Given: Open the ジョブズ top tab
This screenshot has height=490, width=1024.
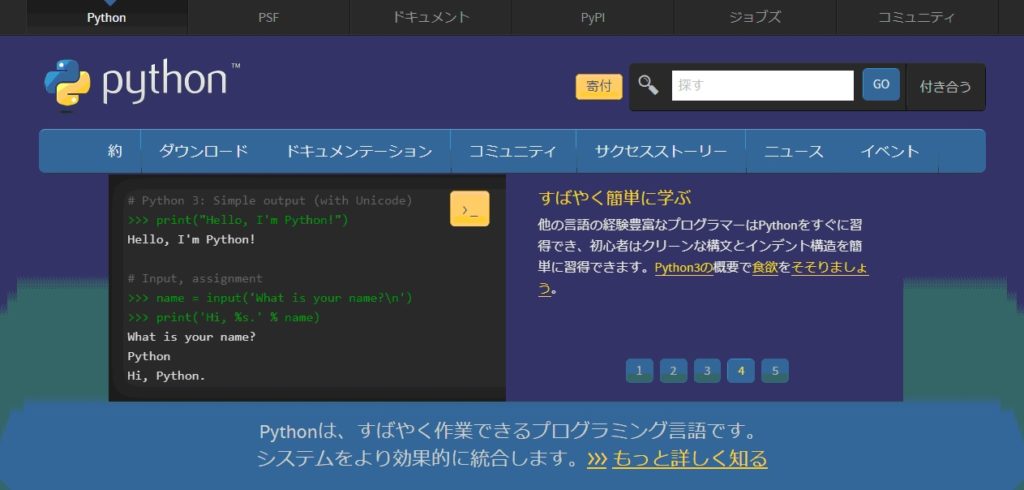Looking at the screenshot, I should 755,18.
